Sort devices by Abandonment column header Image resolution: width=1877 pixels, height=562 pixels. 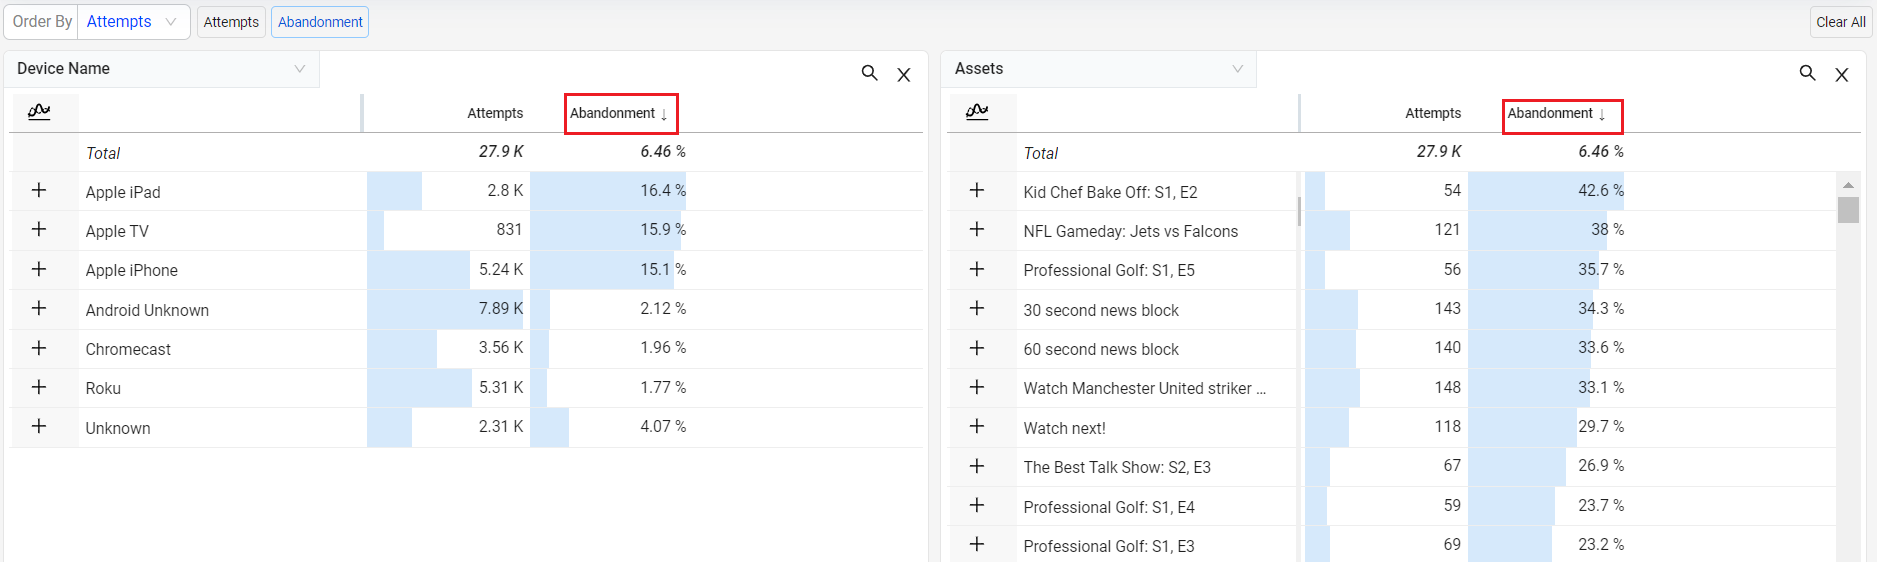(619, 113)
